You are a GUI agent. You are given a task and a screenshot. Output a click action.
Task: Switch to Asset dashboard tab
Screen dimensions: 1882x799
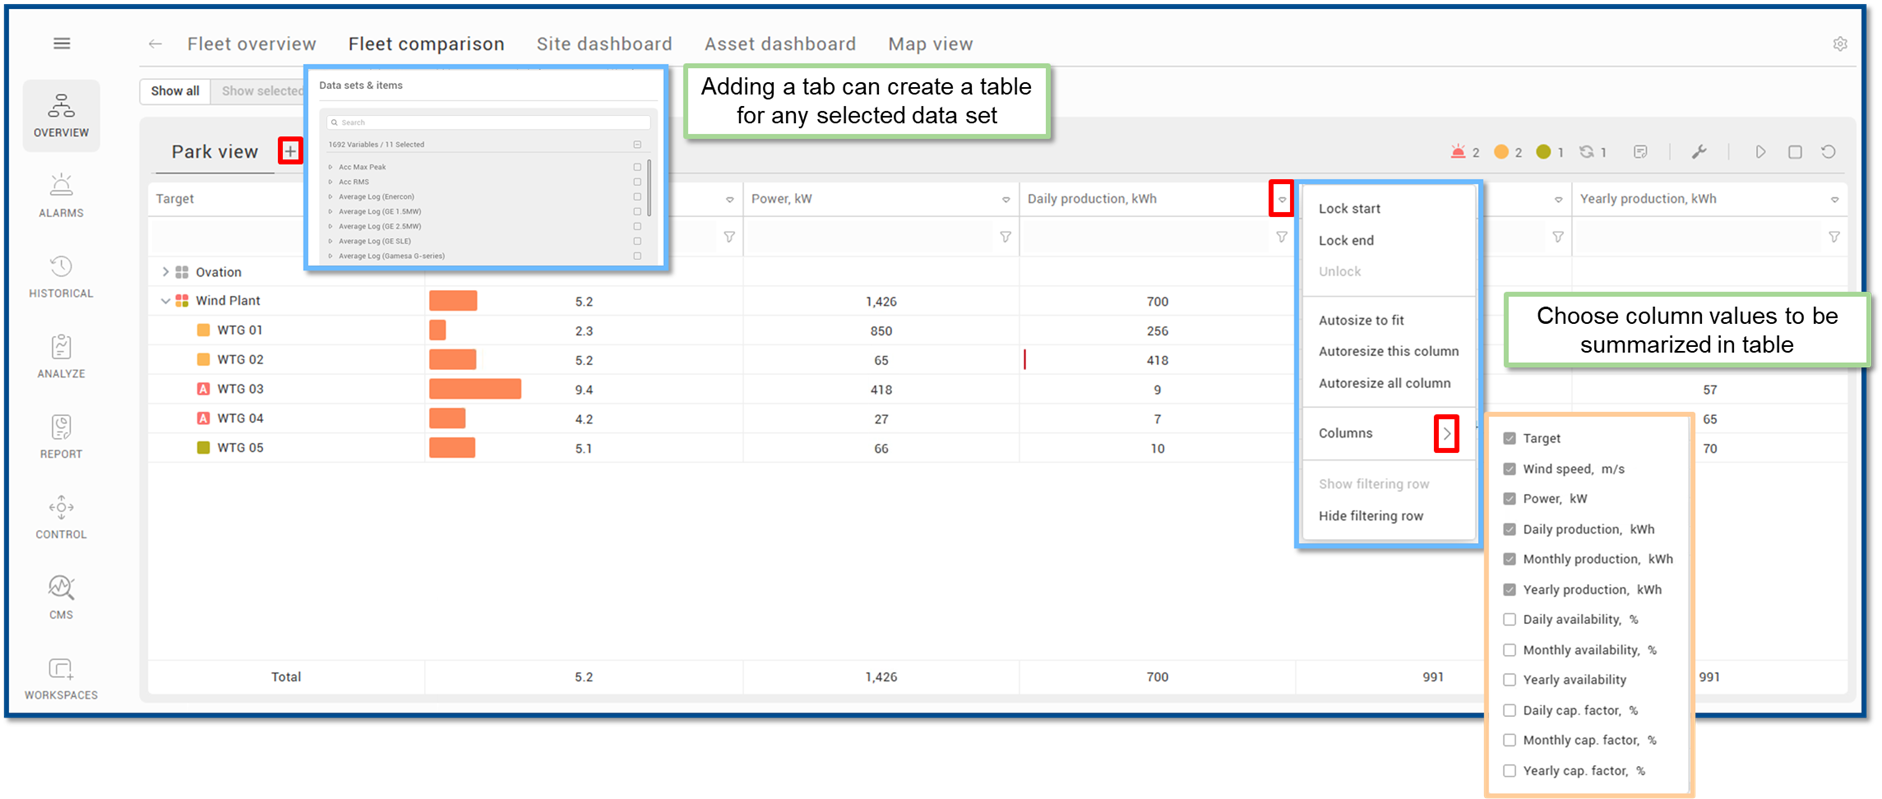point(780,44)
